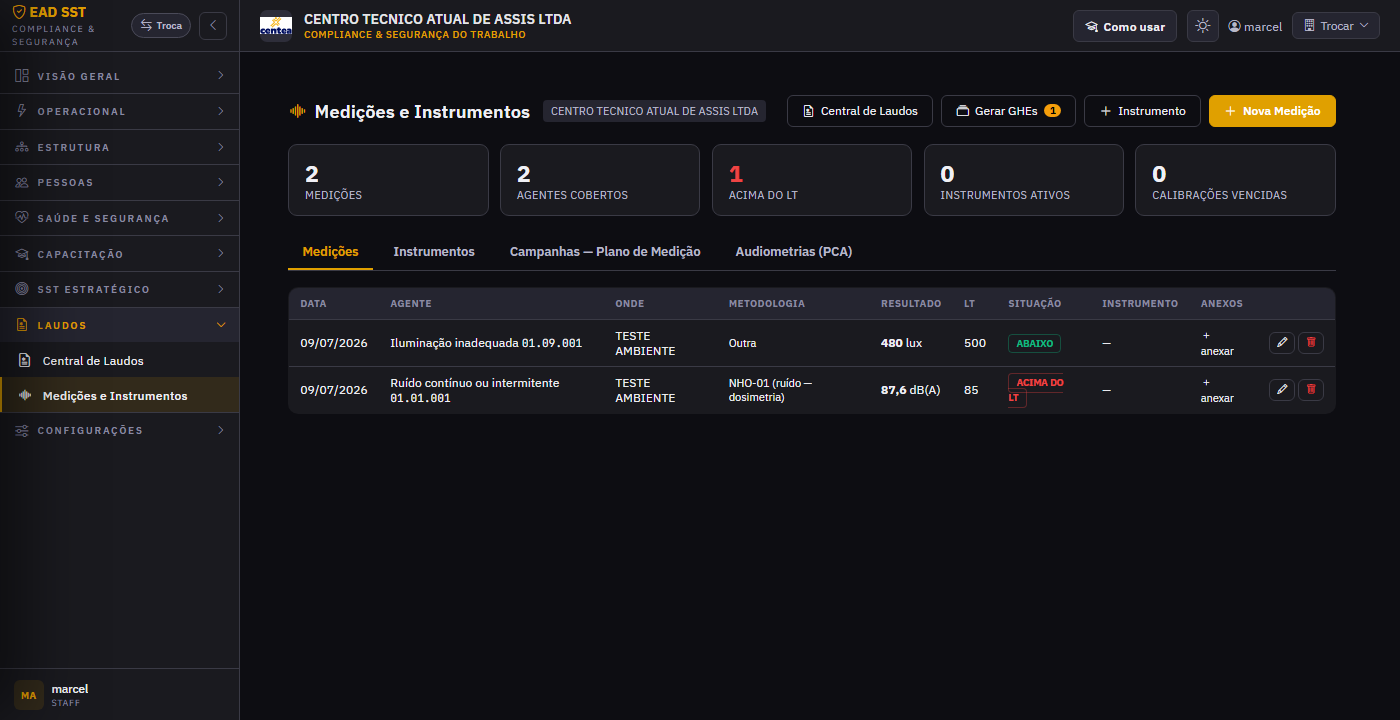The width and height of the screenshot is (1400, 720).
Task: Attach file to the Ruído contínuo row
Action: (1217, 390)
